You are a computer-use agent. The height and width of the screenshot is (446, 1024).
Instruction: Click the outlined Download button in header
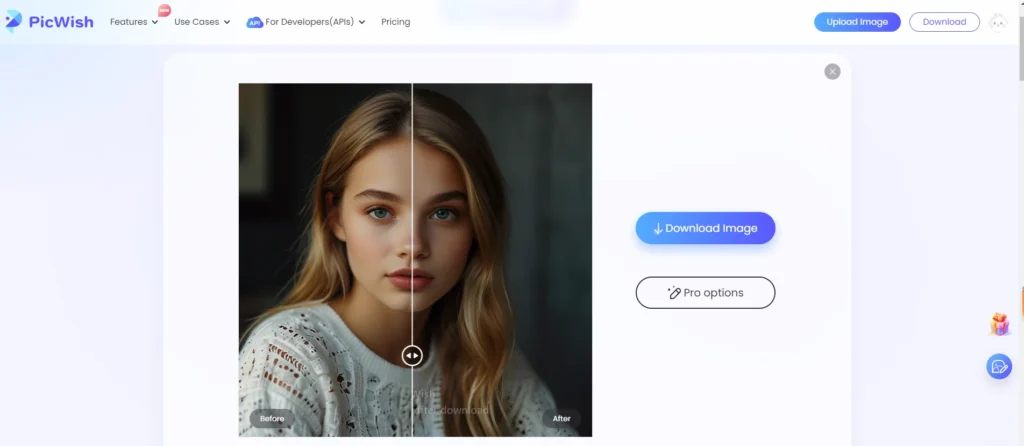click(x=944, y=22)
